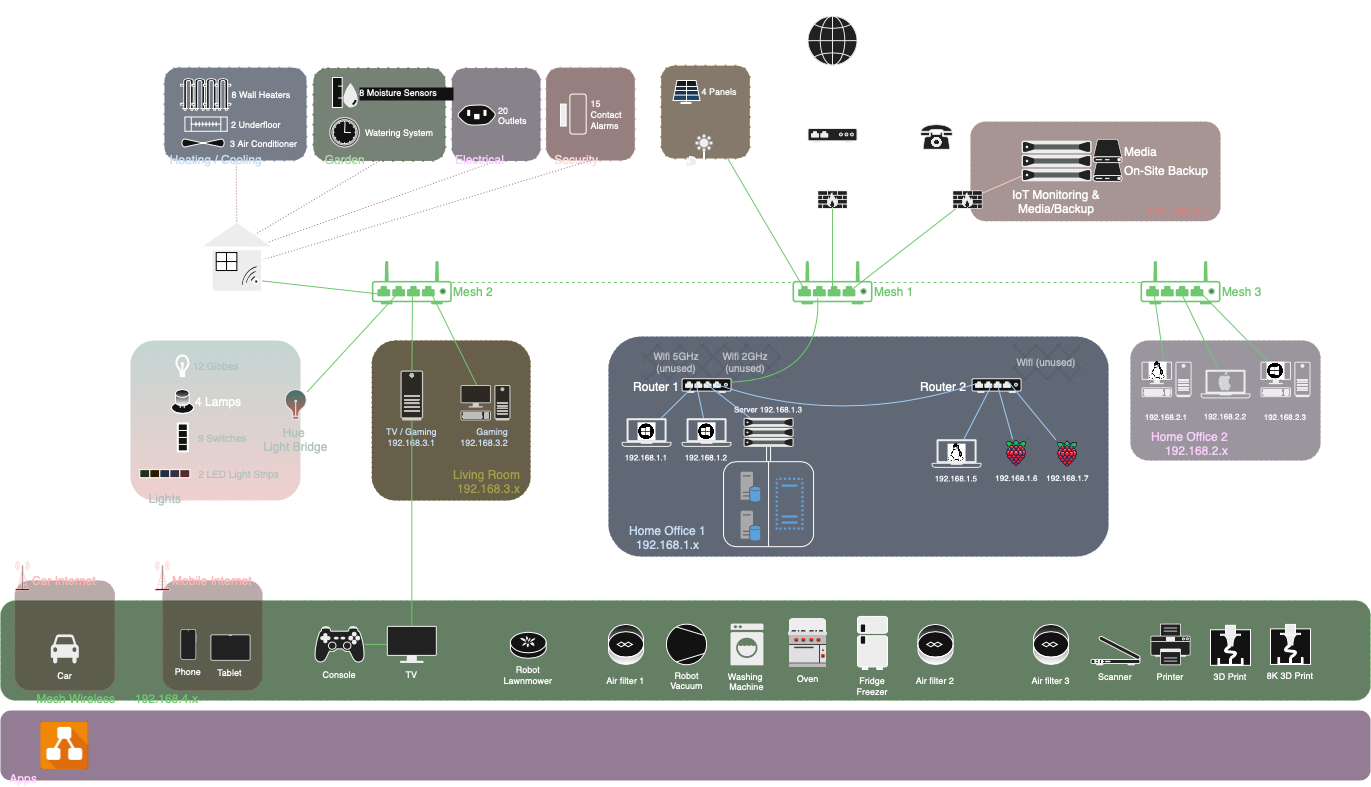Select the Router 1 switch icon
This screenshot has width=1371, height=787.
coord(707,385)
